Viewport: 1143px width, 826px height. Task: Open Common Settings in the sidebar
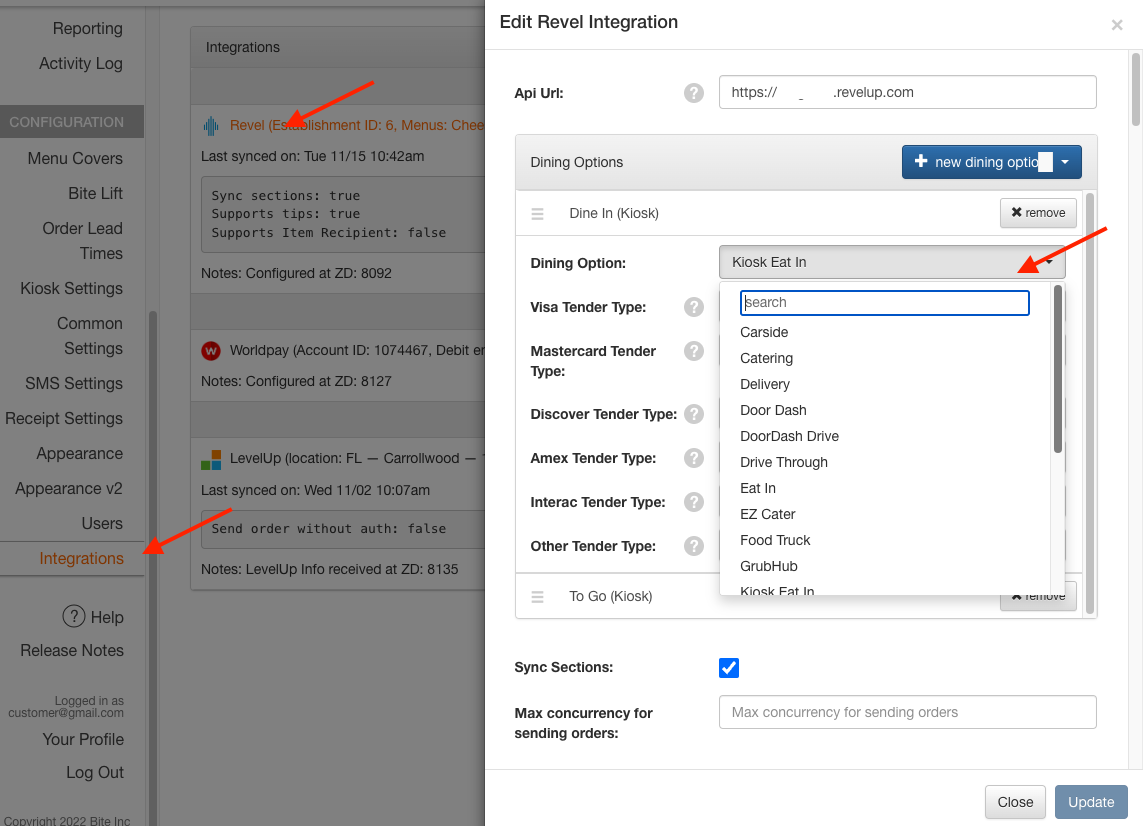click(90, 336)
